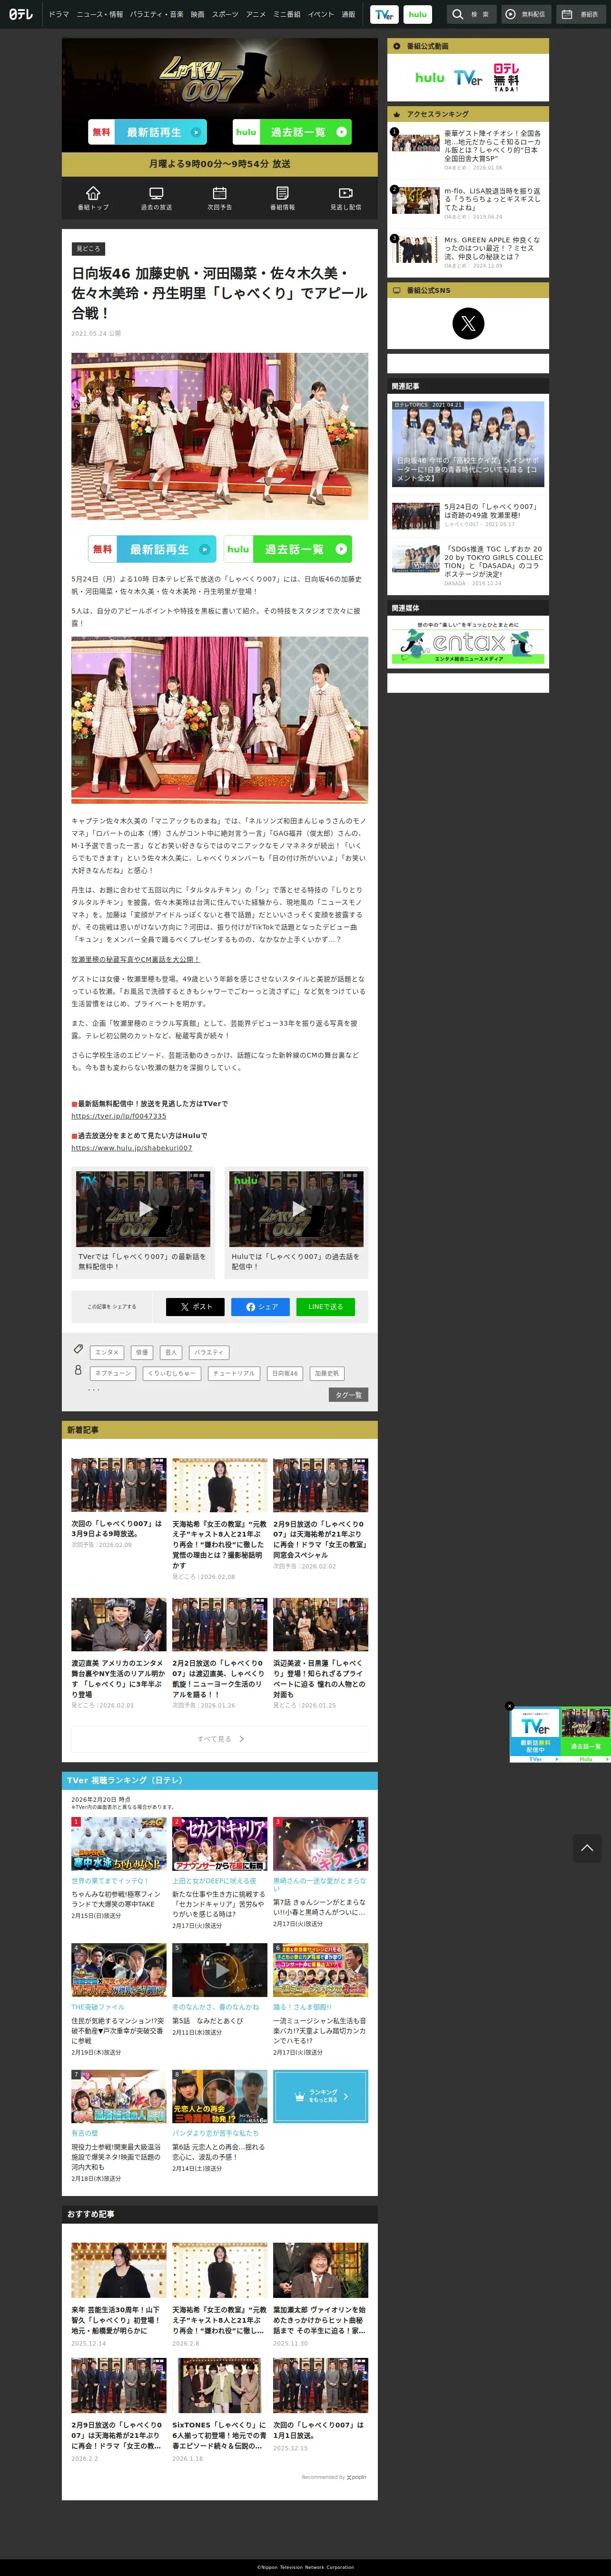
Task: Click the 過去話一覧 button below the first article photo
Action: tap(288, 549)
